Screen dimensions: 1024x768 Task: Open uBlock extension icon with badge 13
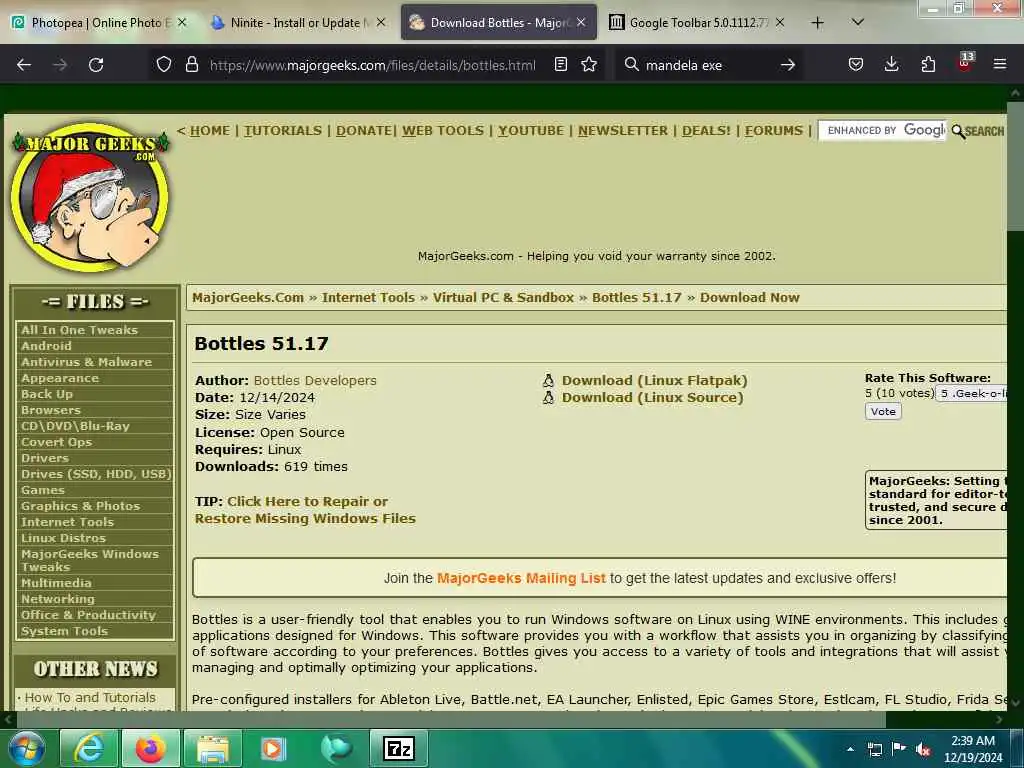(x=965, y=63)
